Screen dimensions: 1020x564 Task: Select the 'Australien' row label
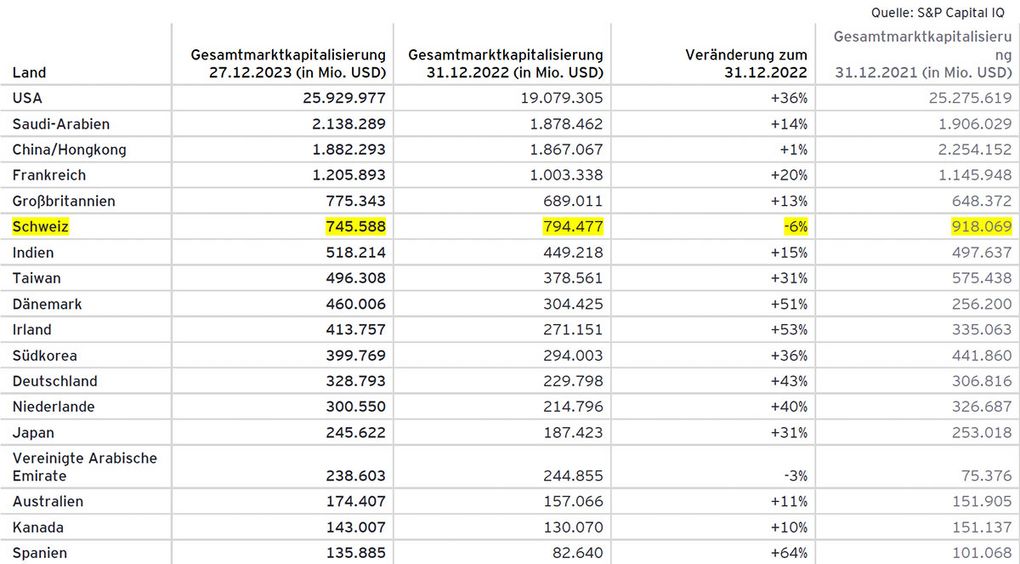(48, 502)
